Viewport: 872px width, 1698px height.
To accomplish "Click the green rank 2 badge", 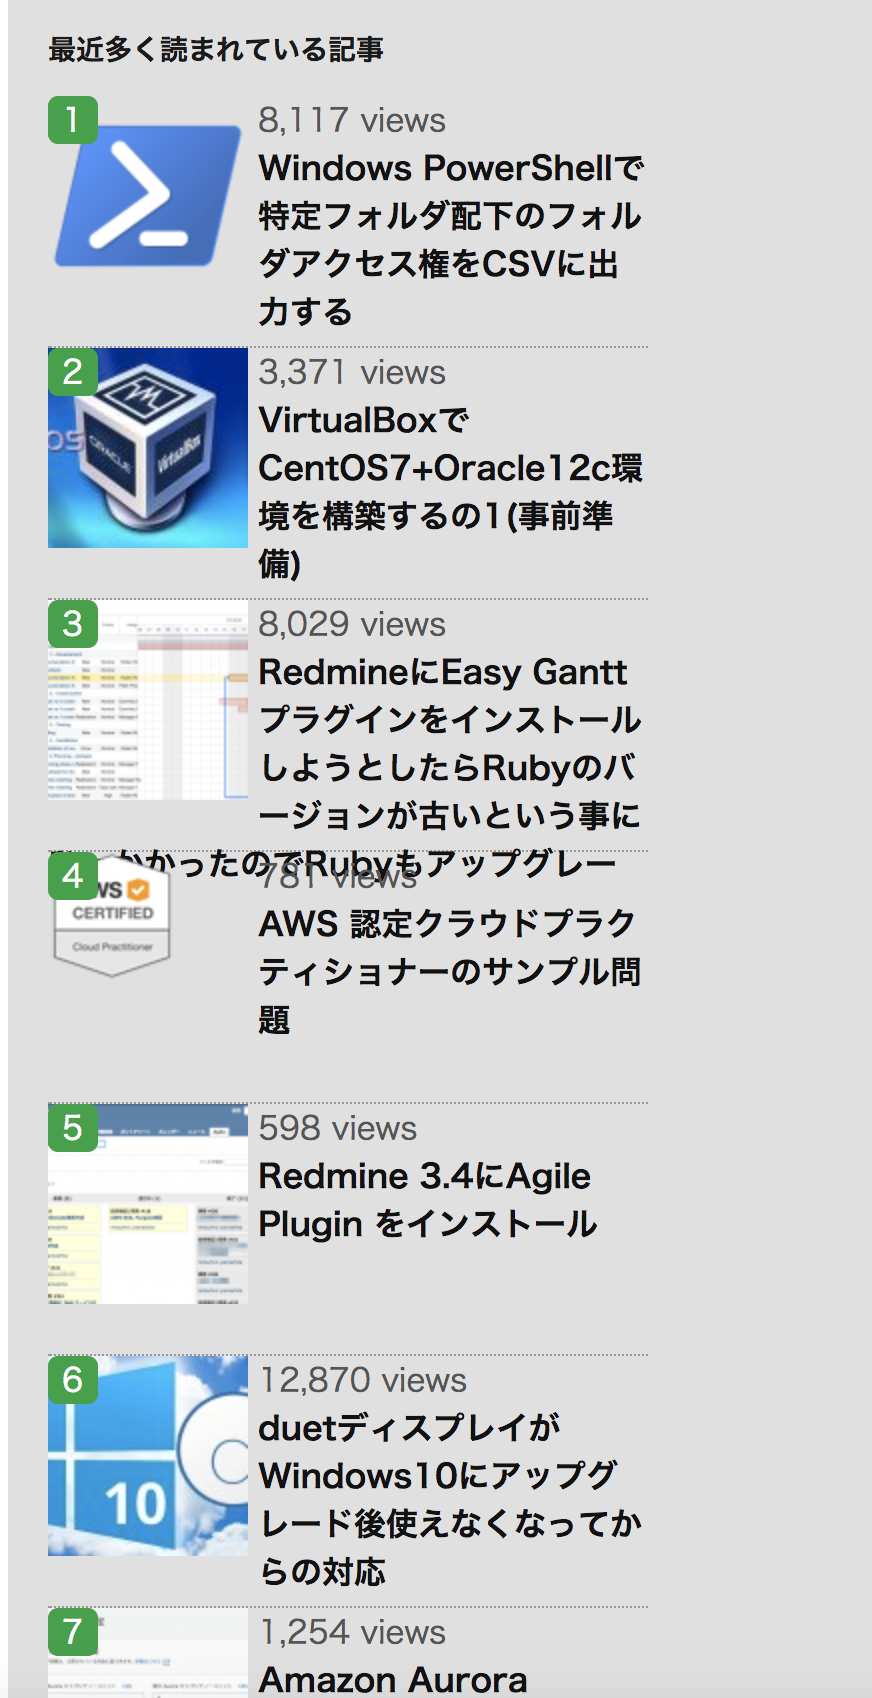I will [x=73, y=372].
